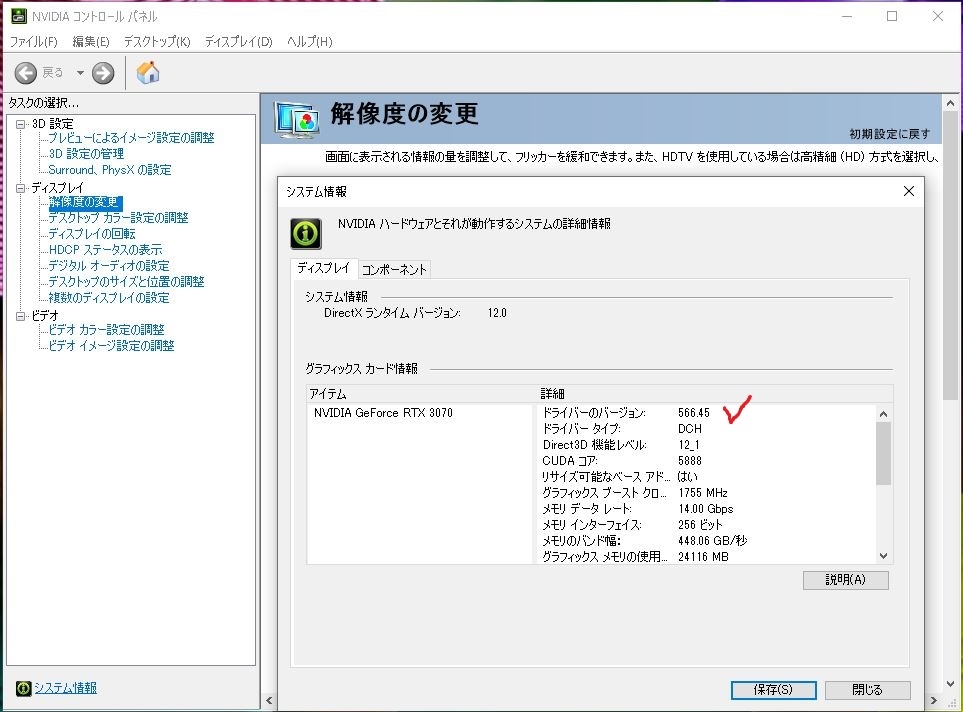Click the システム情報 icon at the bottom left
The height and width of the screenshot is (712, 963).
point(23,688)
